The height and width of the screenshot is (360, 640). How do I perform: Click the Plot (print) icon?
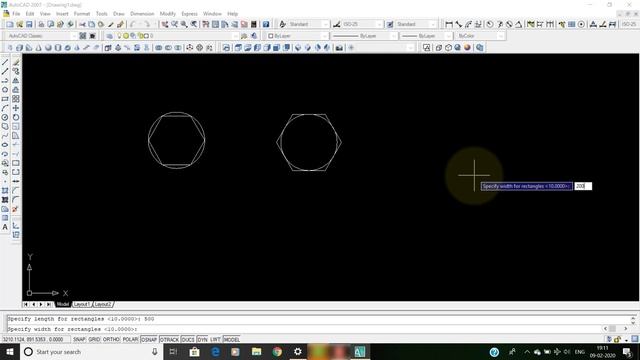point(41,24)
